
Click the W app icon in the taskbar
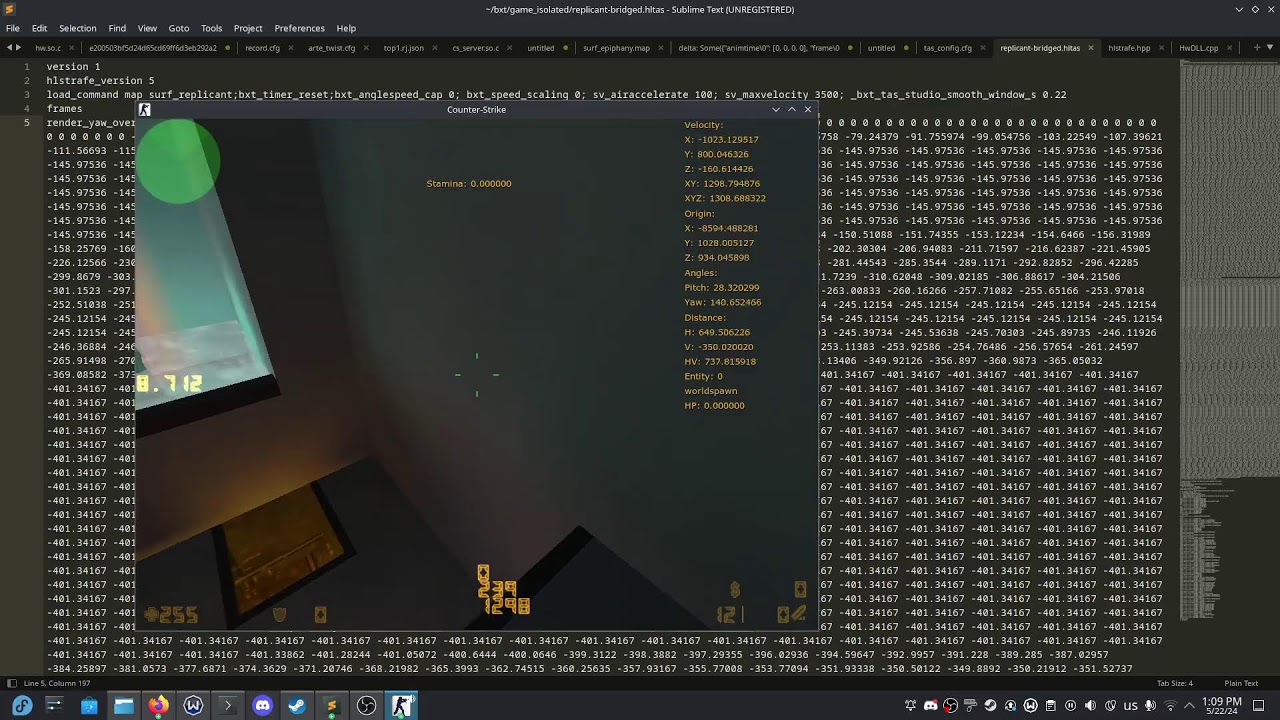193,705
